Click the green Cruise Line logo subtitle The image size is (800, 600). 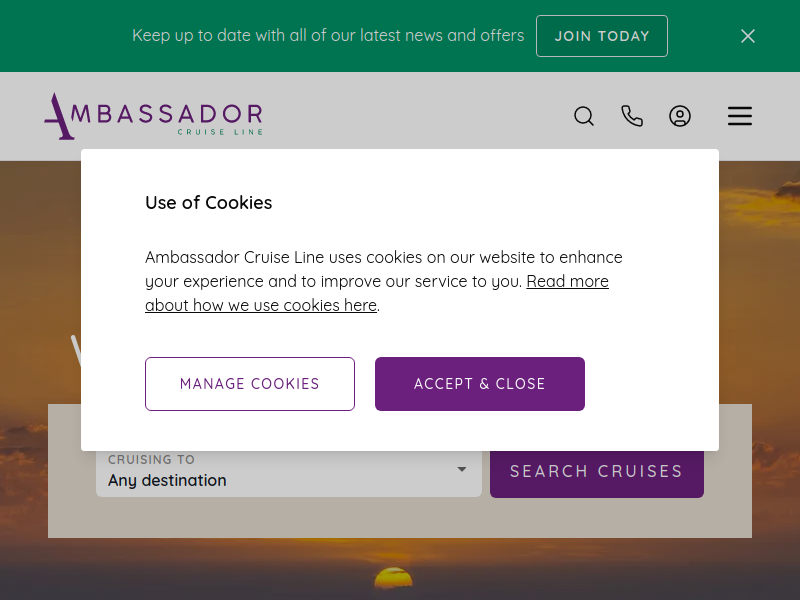220,132
